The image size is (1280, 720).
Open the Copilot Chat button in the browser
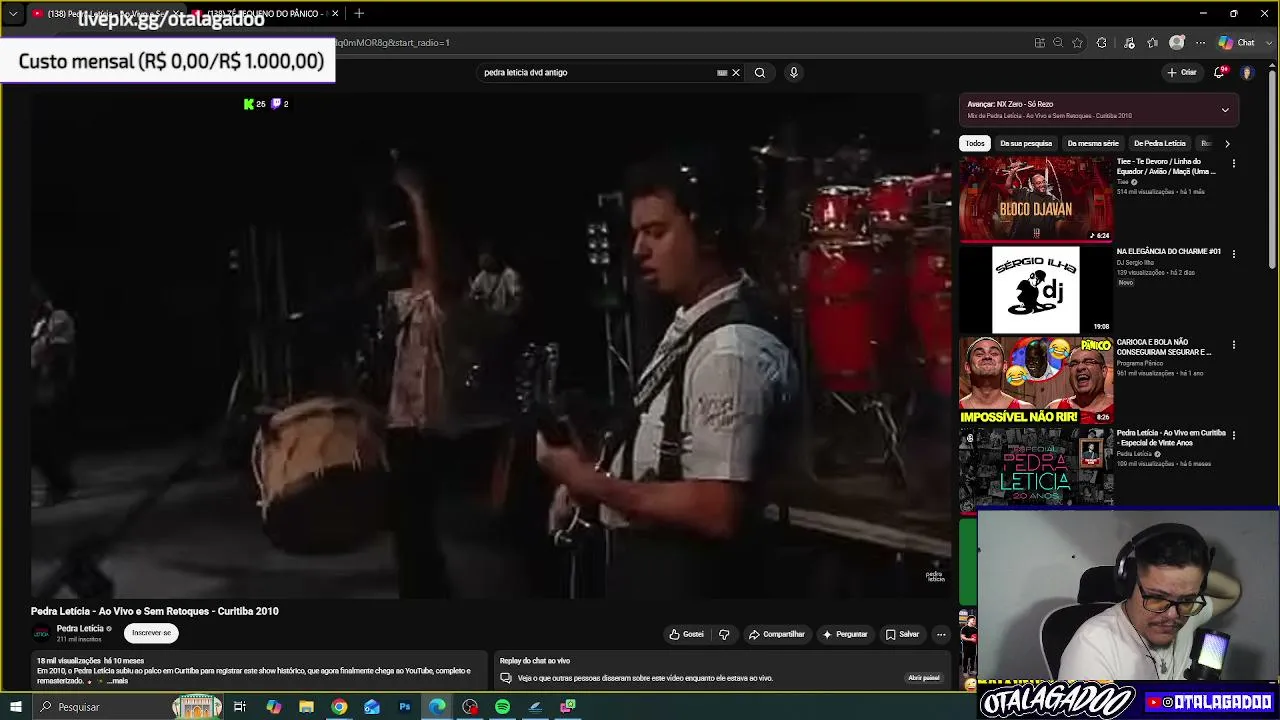[x=1237, y=42]
